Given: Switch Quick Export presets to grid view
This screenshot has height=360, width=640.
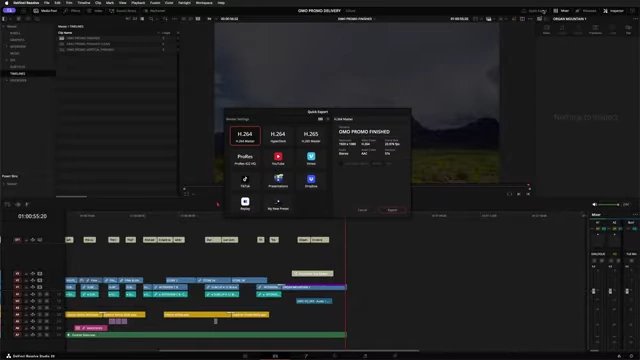Looking at the screenshot, I should 320,119.
